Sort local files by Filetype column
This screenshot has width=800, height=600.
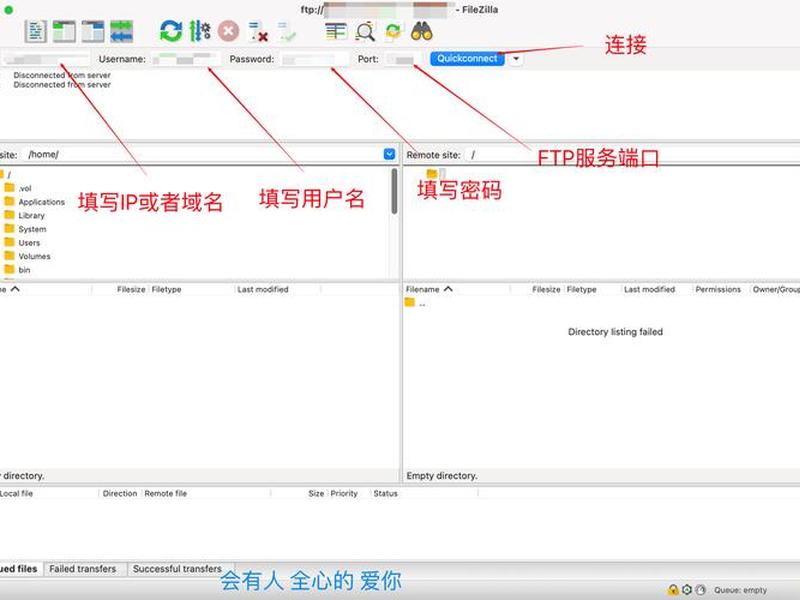click(166, 289)
